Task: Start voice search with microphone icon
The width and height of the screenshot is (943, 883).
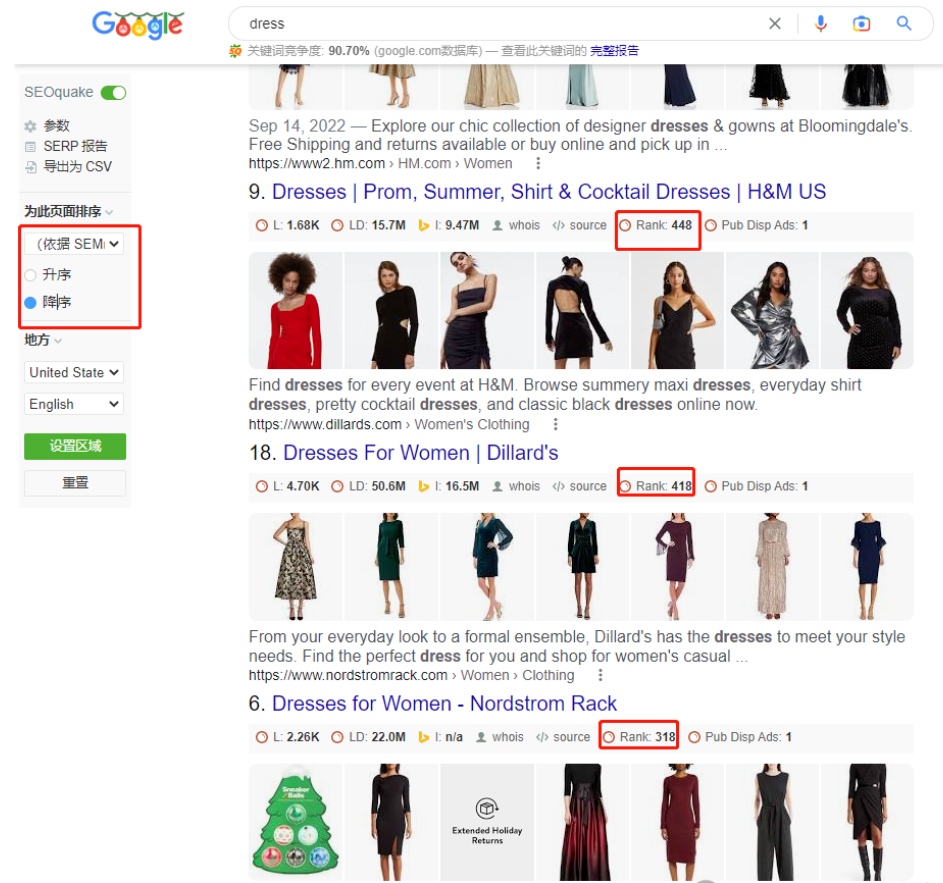Action: click(x=820, y=23)
